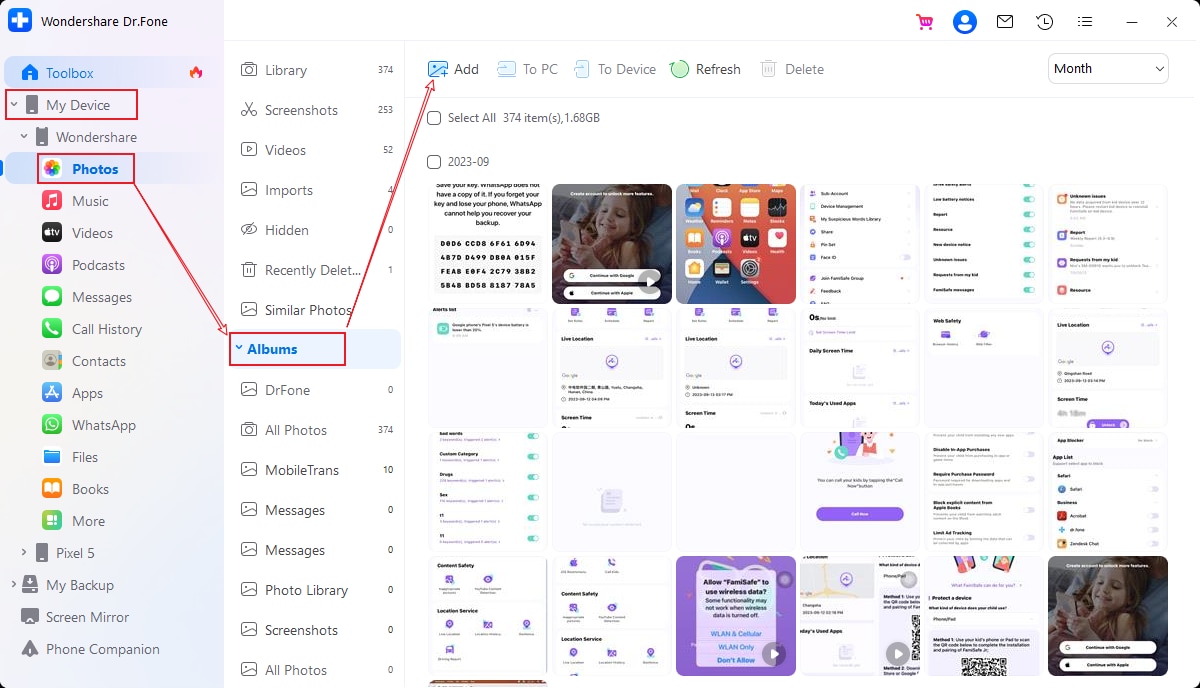
Task: Open the mail messages icon
Action: pos(1005,22)
